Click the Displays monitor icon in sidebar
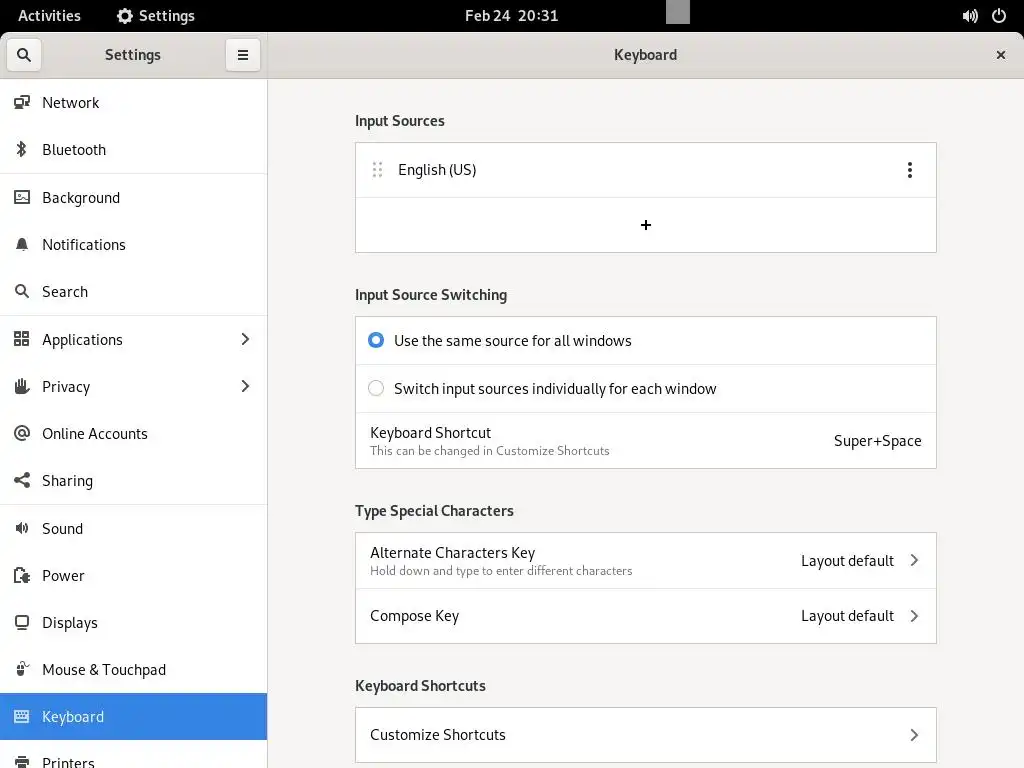Image resolution: width=1024 pixels, height=768 pixels. click(21, 623)
